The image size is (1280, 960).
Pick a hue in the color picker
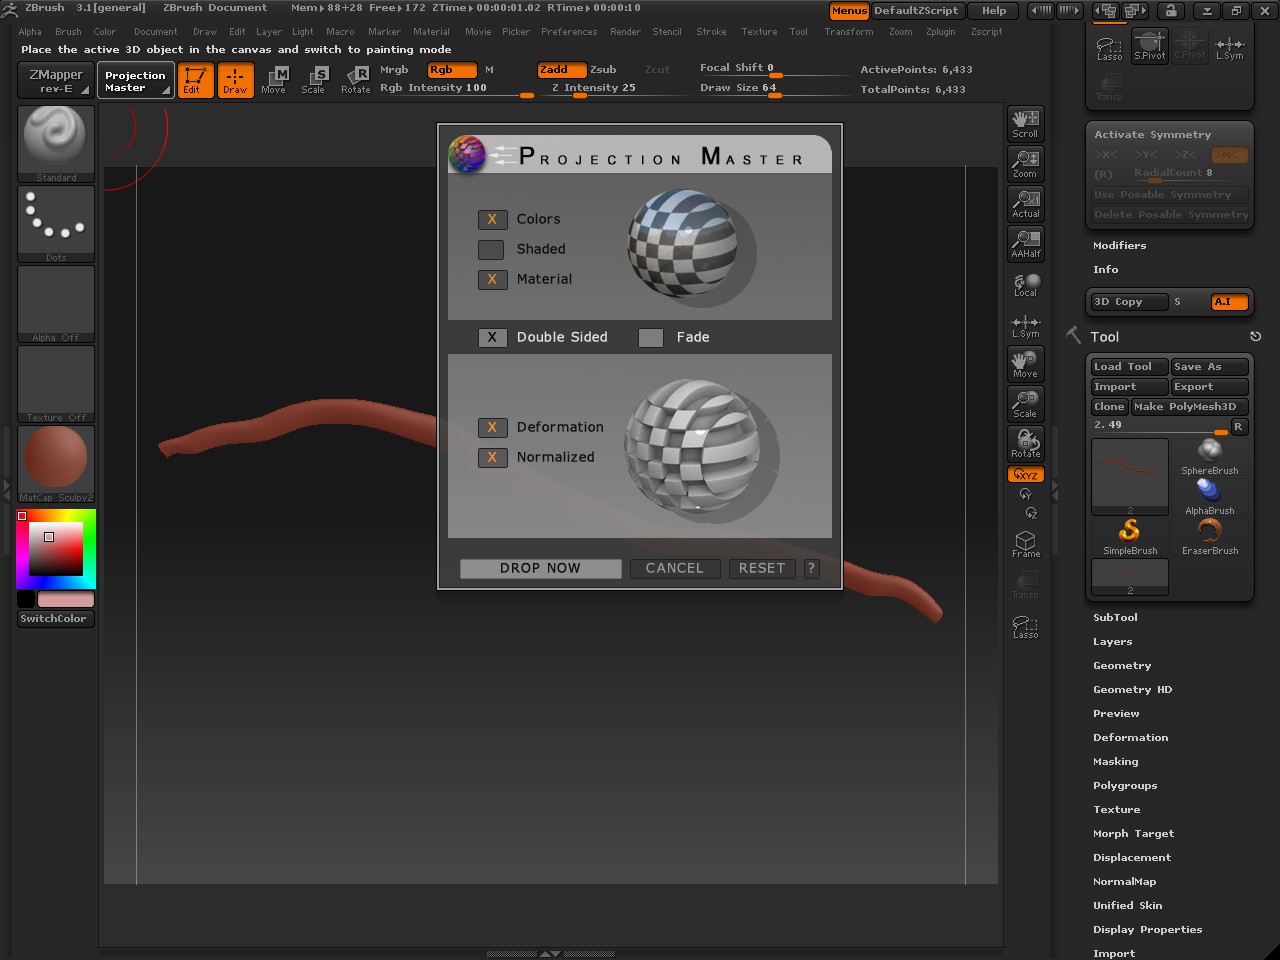click(56, 549)
